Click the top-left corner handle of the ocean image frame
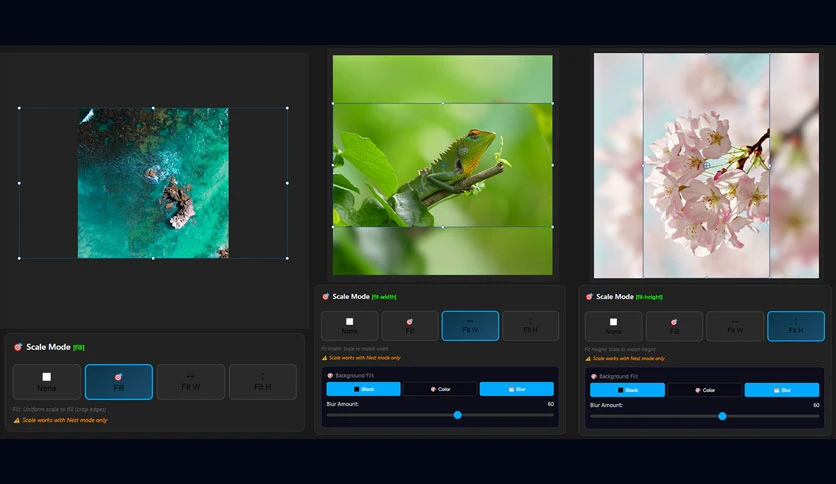Viewport: 836px width, 484px height. tap(19, 108)
